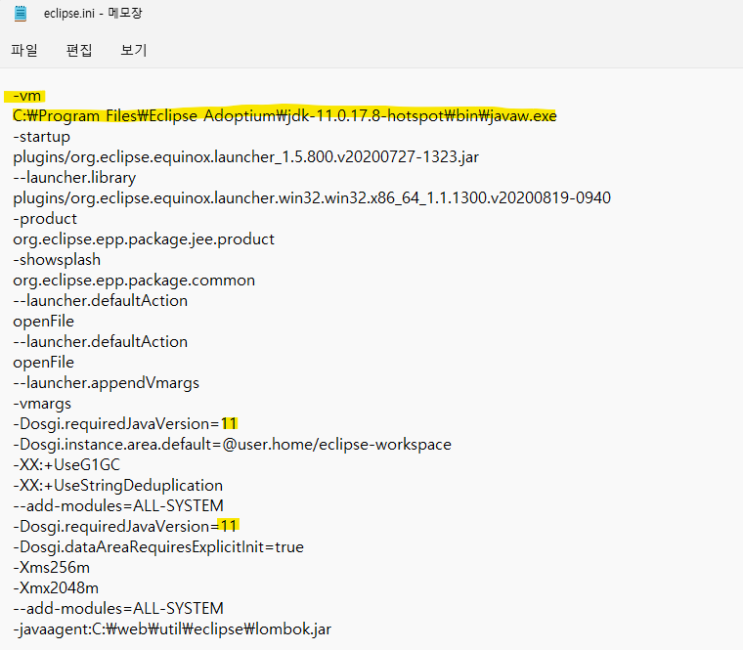This screenshot has width=743, height=650.
Task: Click the org.eclipse.epp.package.common line
Action: [134, 280]
